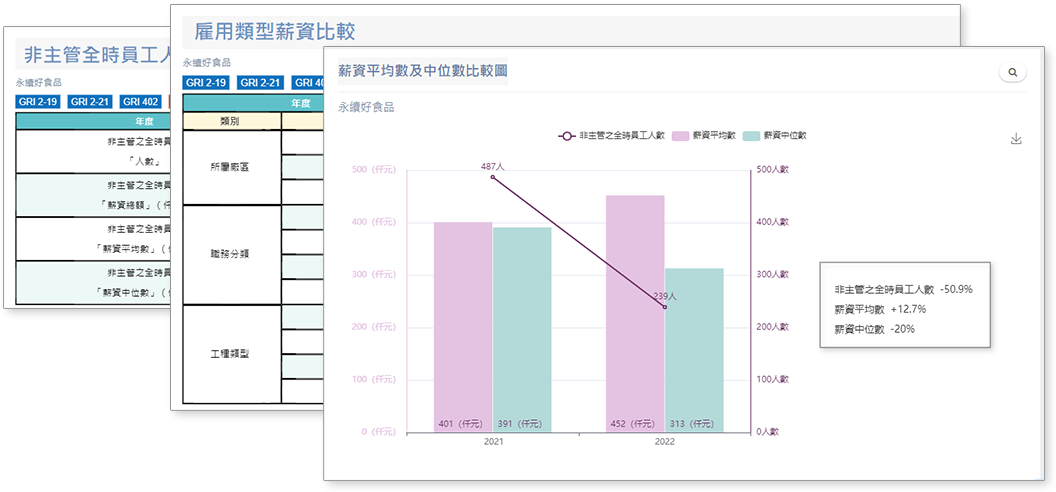Click the 類別 column header
The width and height of the screenshot is (1056, 492).
coord(231,121)
